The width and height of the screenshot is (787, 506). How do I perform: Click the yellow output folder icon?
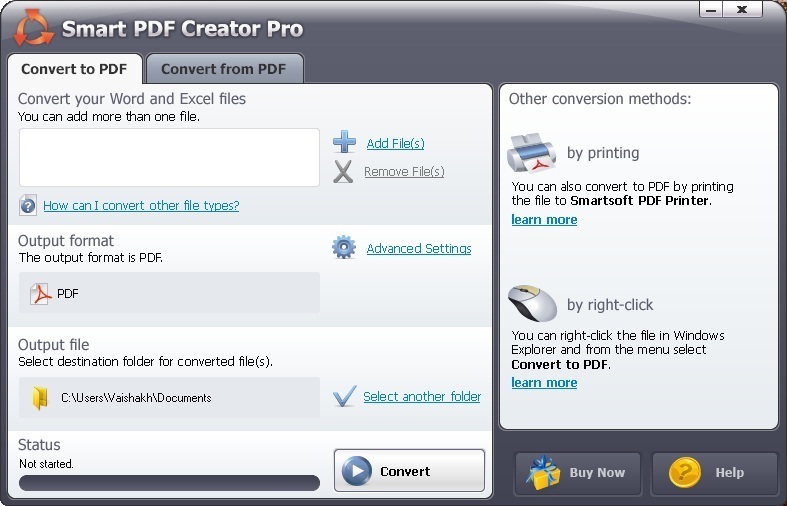(x=40, y=398)
